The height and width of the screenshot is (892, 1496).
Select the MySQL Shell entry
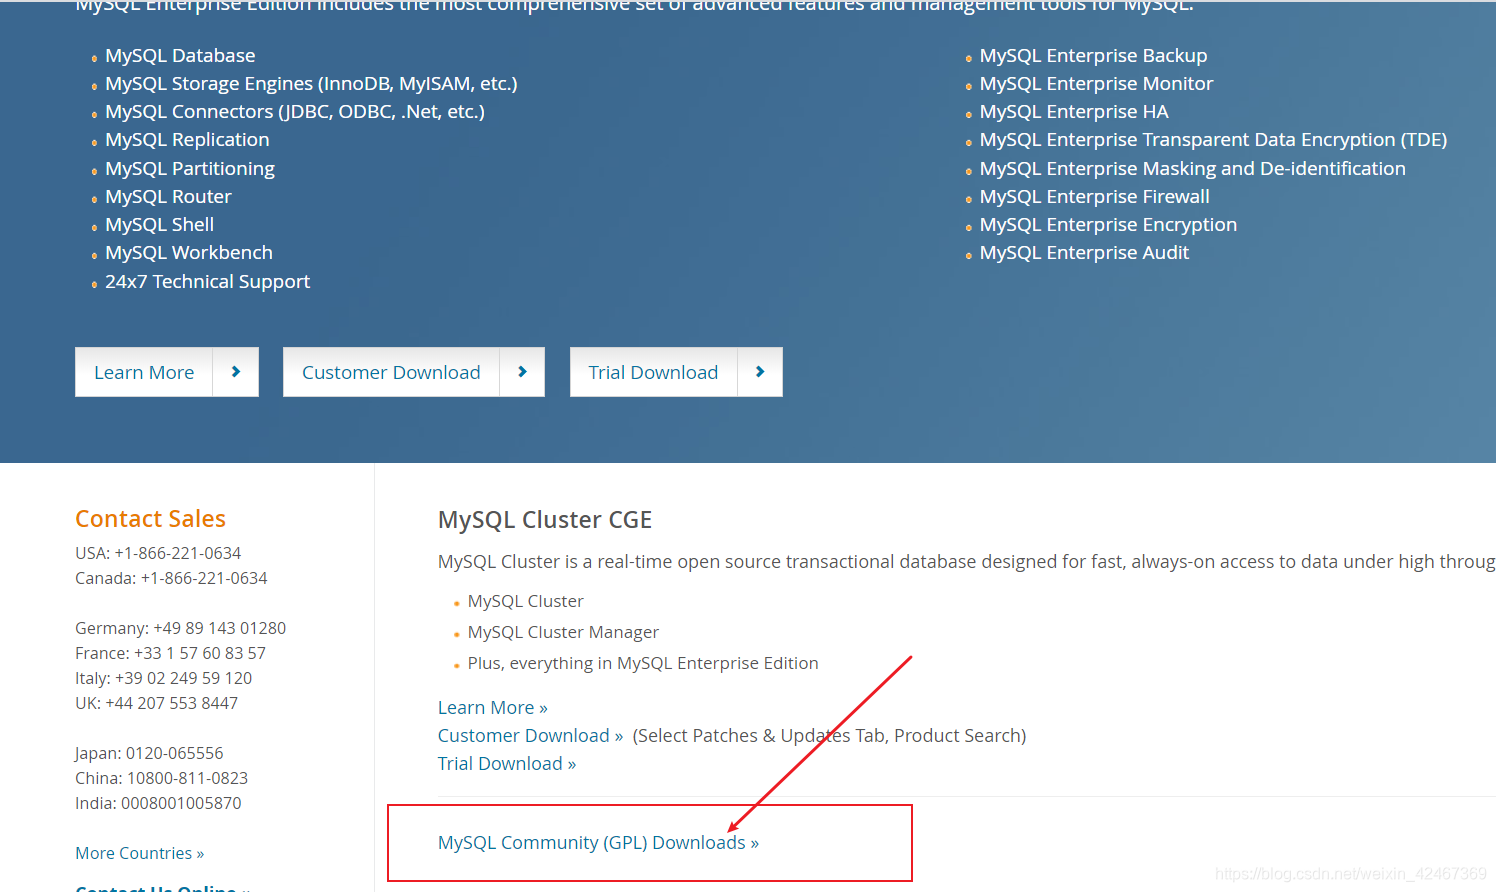160,225
